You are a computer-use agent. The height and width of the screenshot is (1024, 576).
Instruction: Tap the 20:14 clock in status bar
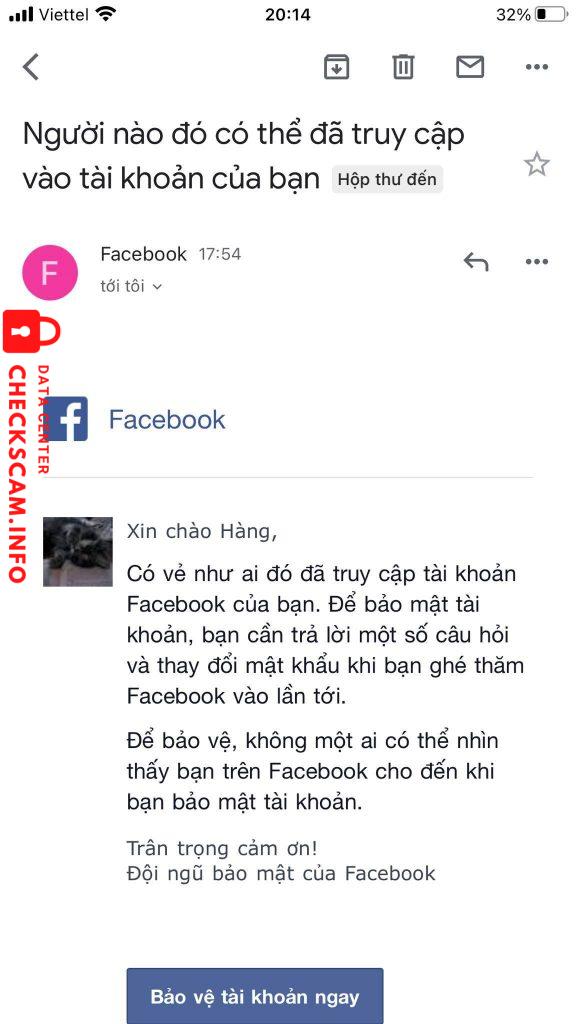pyautogui.click(x=288, y=14)
